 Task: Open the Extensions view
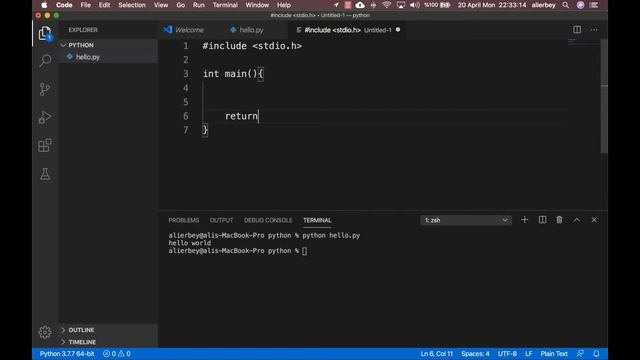pos(45,145)
